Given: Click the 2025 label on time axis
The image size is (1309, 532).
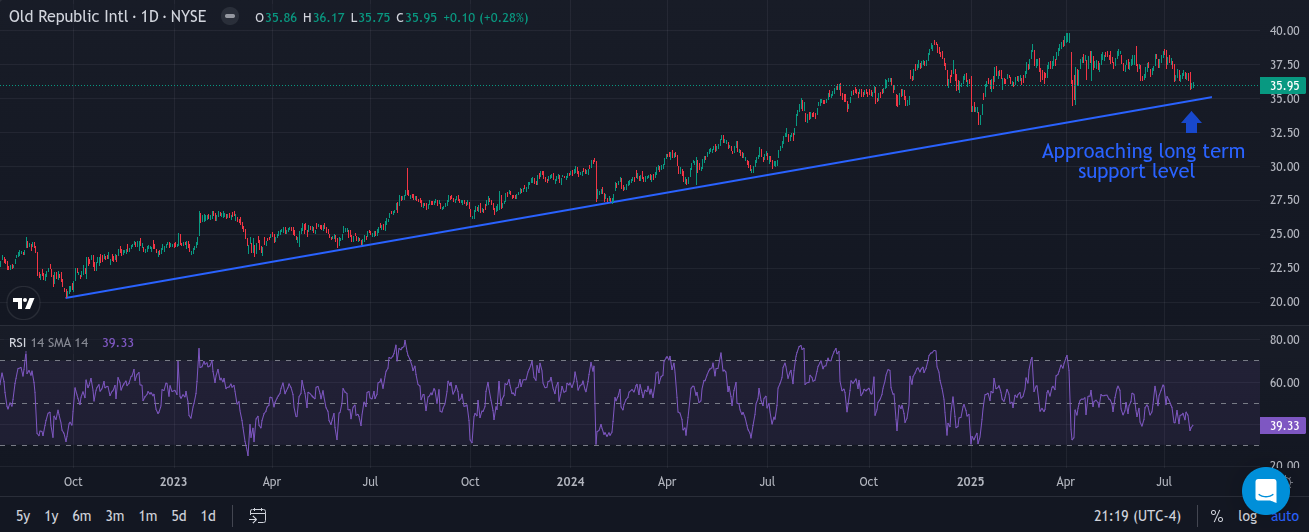Looking at the screenshot, I should [x=970, y=481].
